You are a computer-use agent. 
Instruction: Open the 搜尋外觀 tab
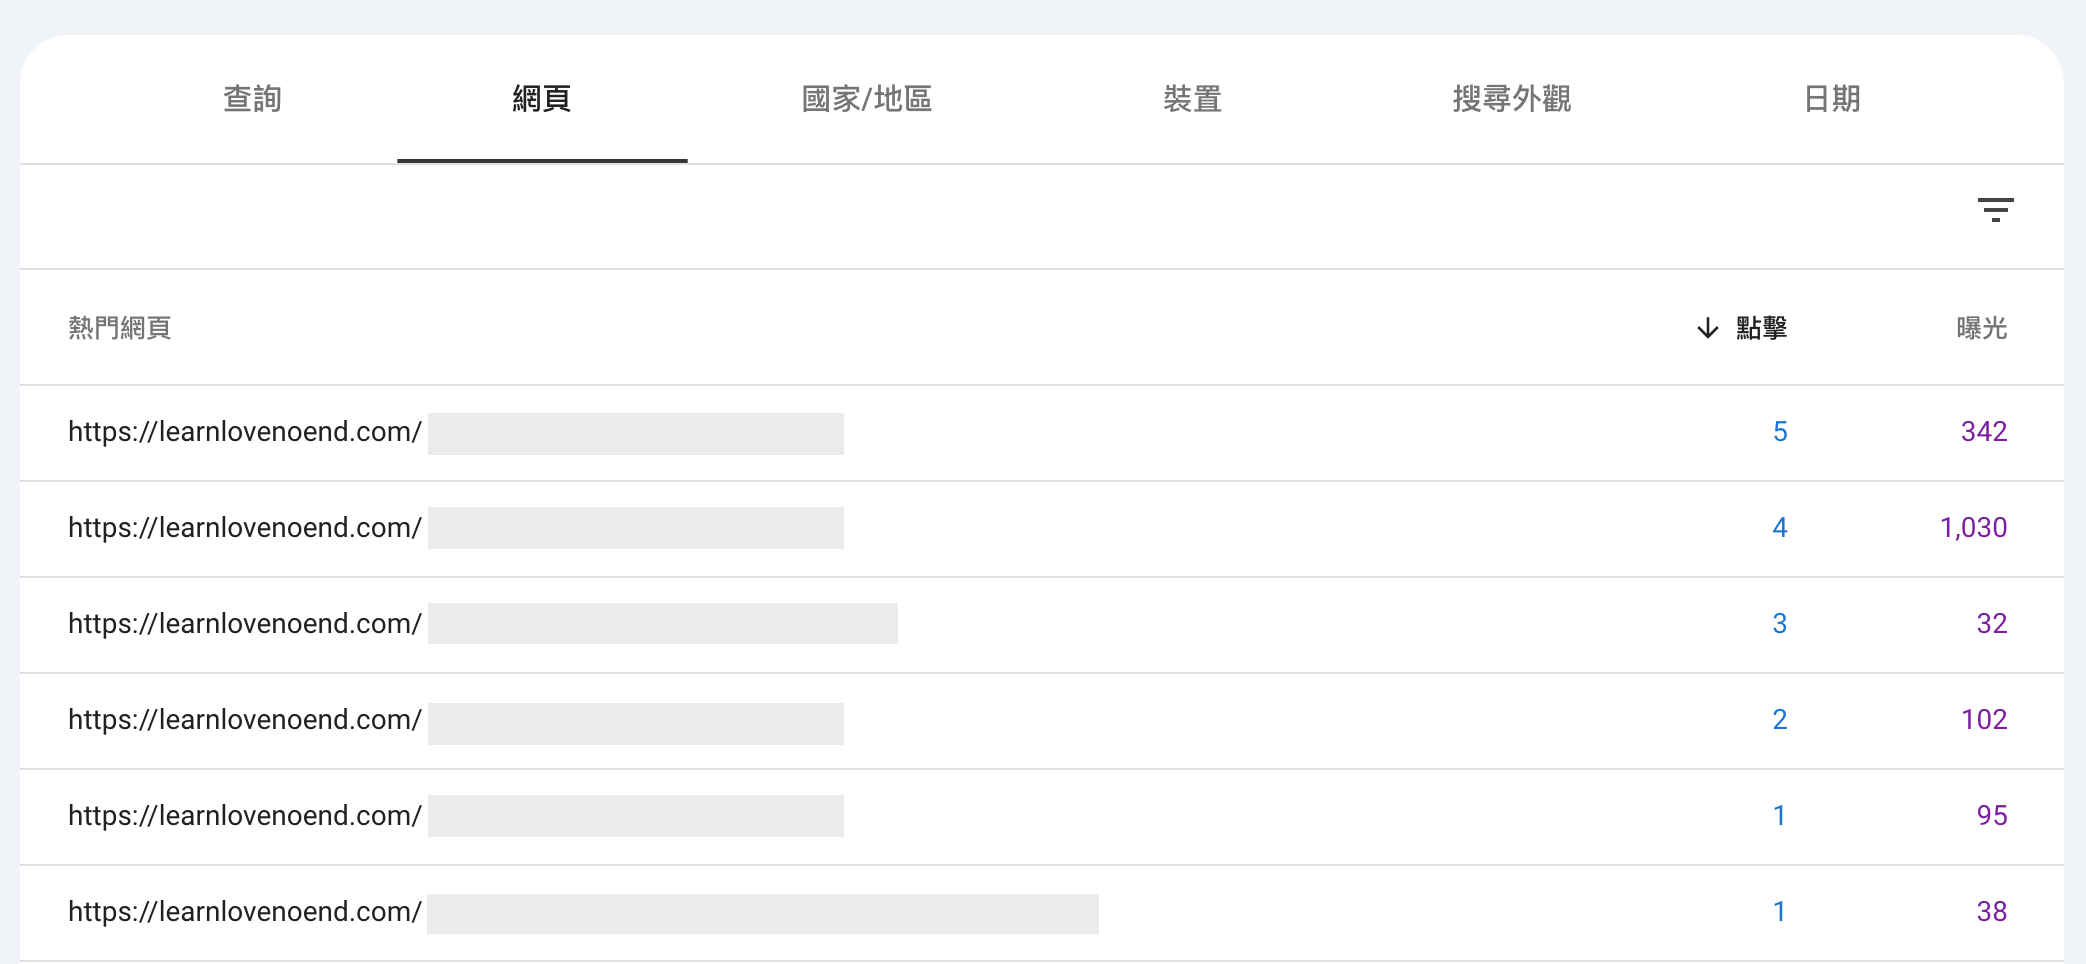pyautogui.click(x=1512, y=99)
